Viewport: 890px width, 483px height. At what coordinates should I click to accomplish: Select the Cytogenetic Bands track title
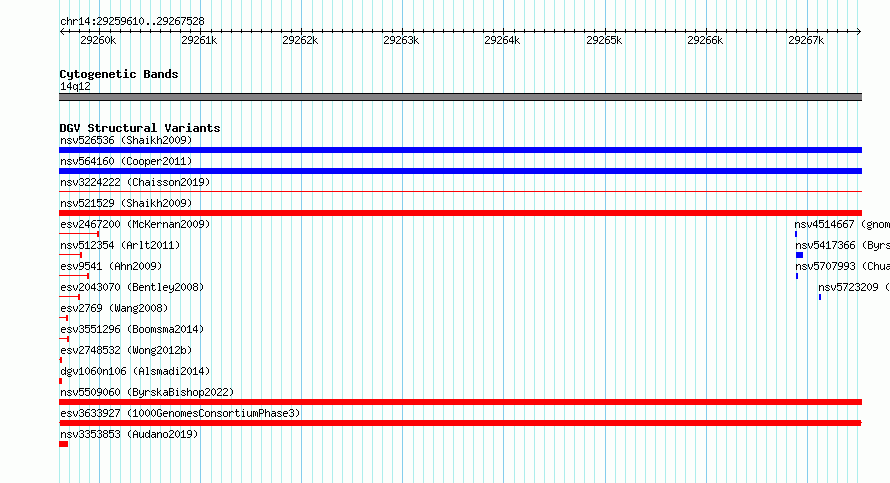pos(119,74)
